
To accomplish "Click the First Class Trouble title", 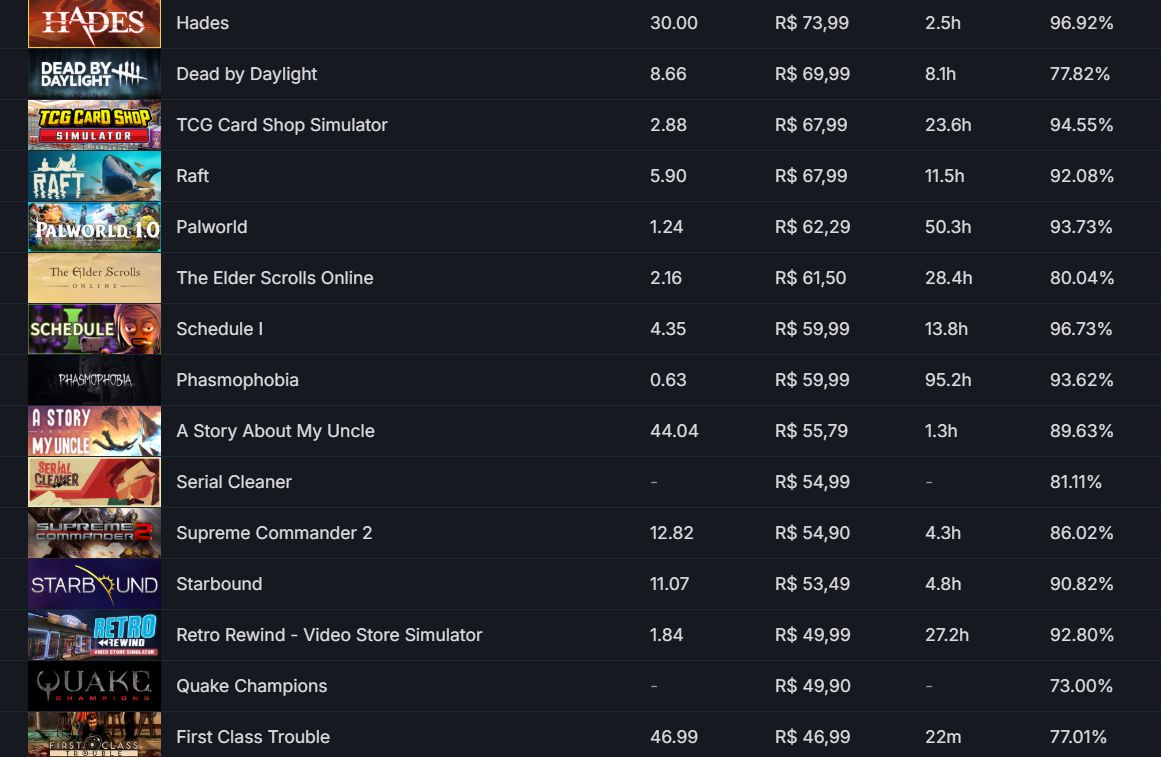I will [x=253, y=737].
